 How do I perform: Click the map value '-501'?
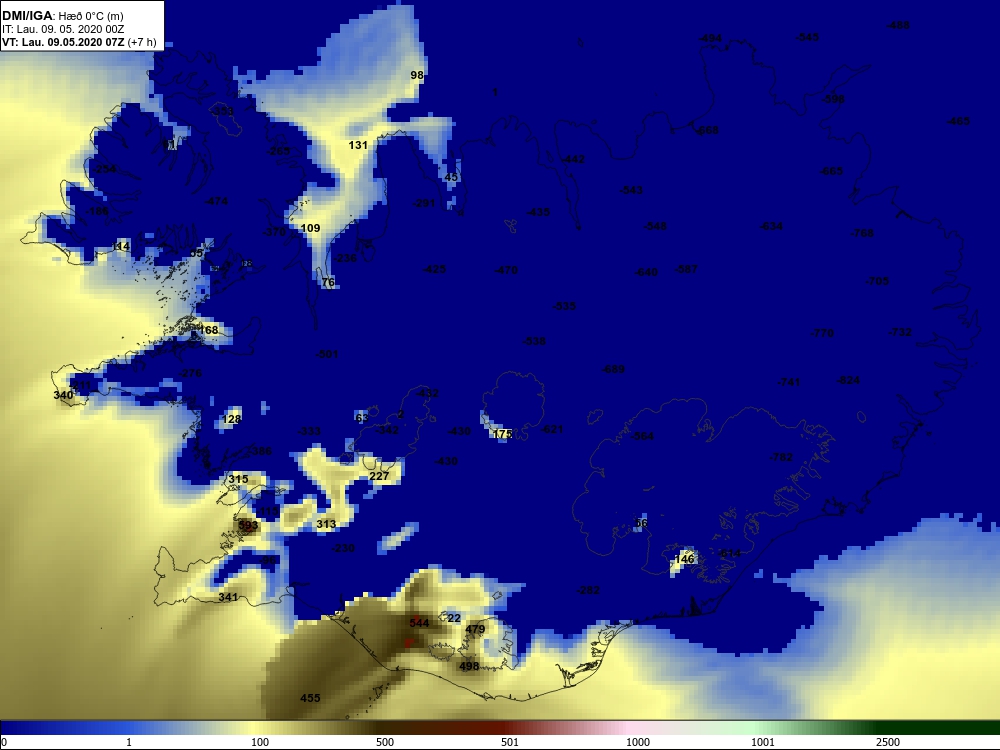click(x=327, y=354)
